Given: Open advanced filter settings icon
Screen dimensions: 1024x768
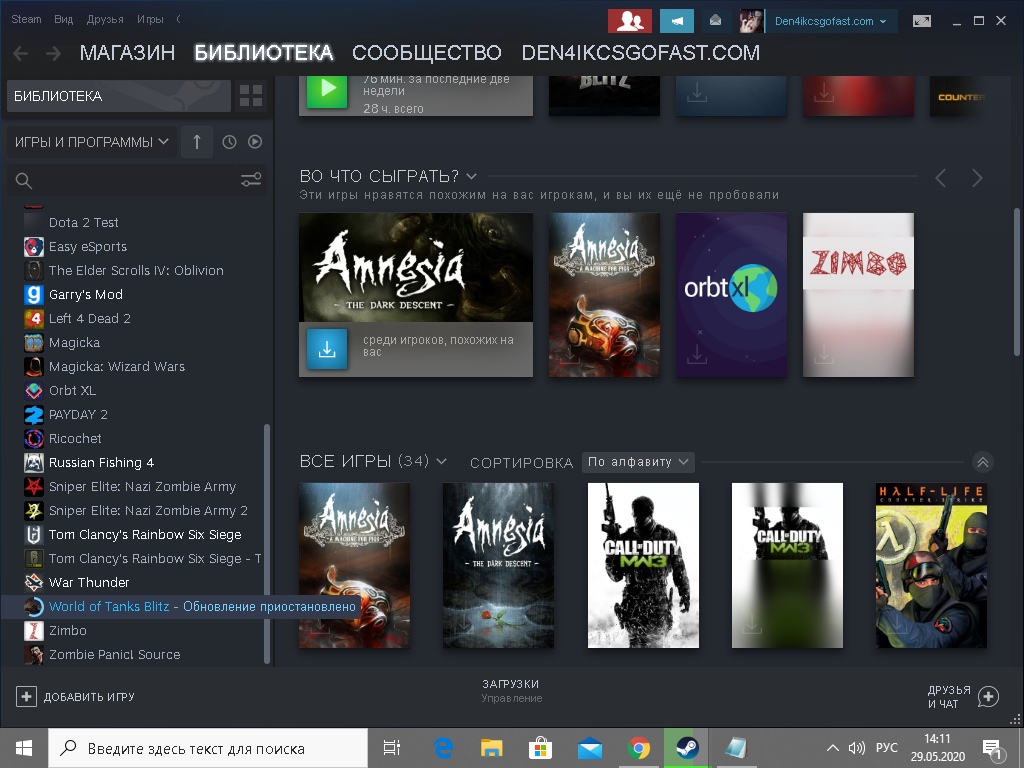Looking at the screenshot, I should tap(251, 180).
